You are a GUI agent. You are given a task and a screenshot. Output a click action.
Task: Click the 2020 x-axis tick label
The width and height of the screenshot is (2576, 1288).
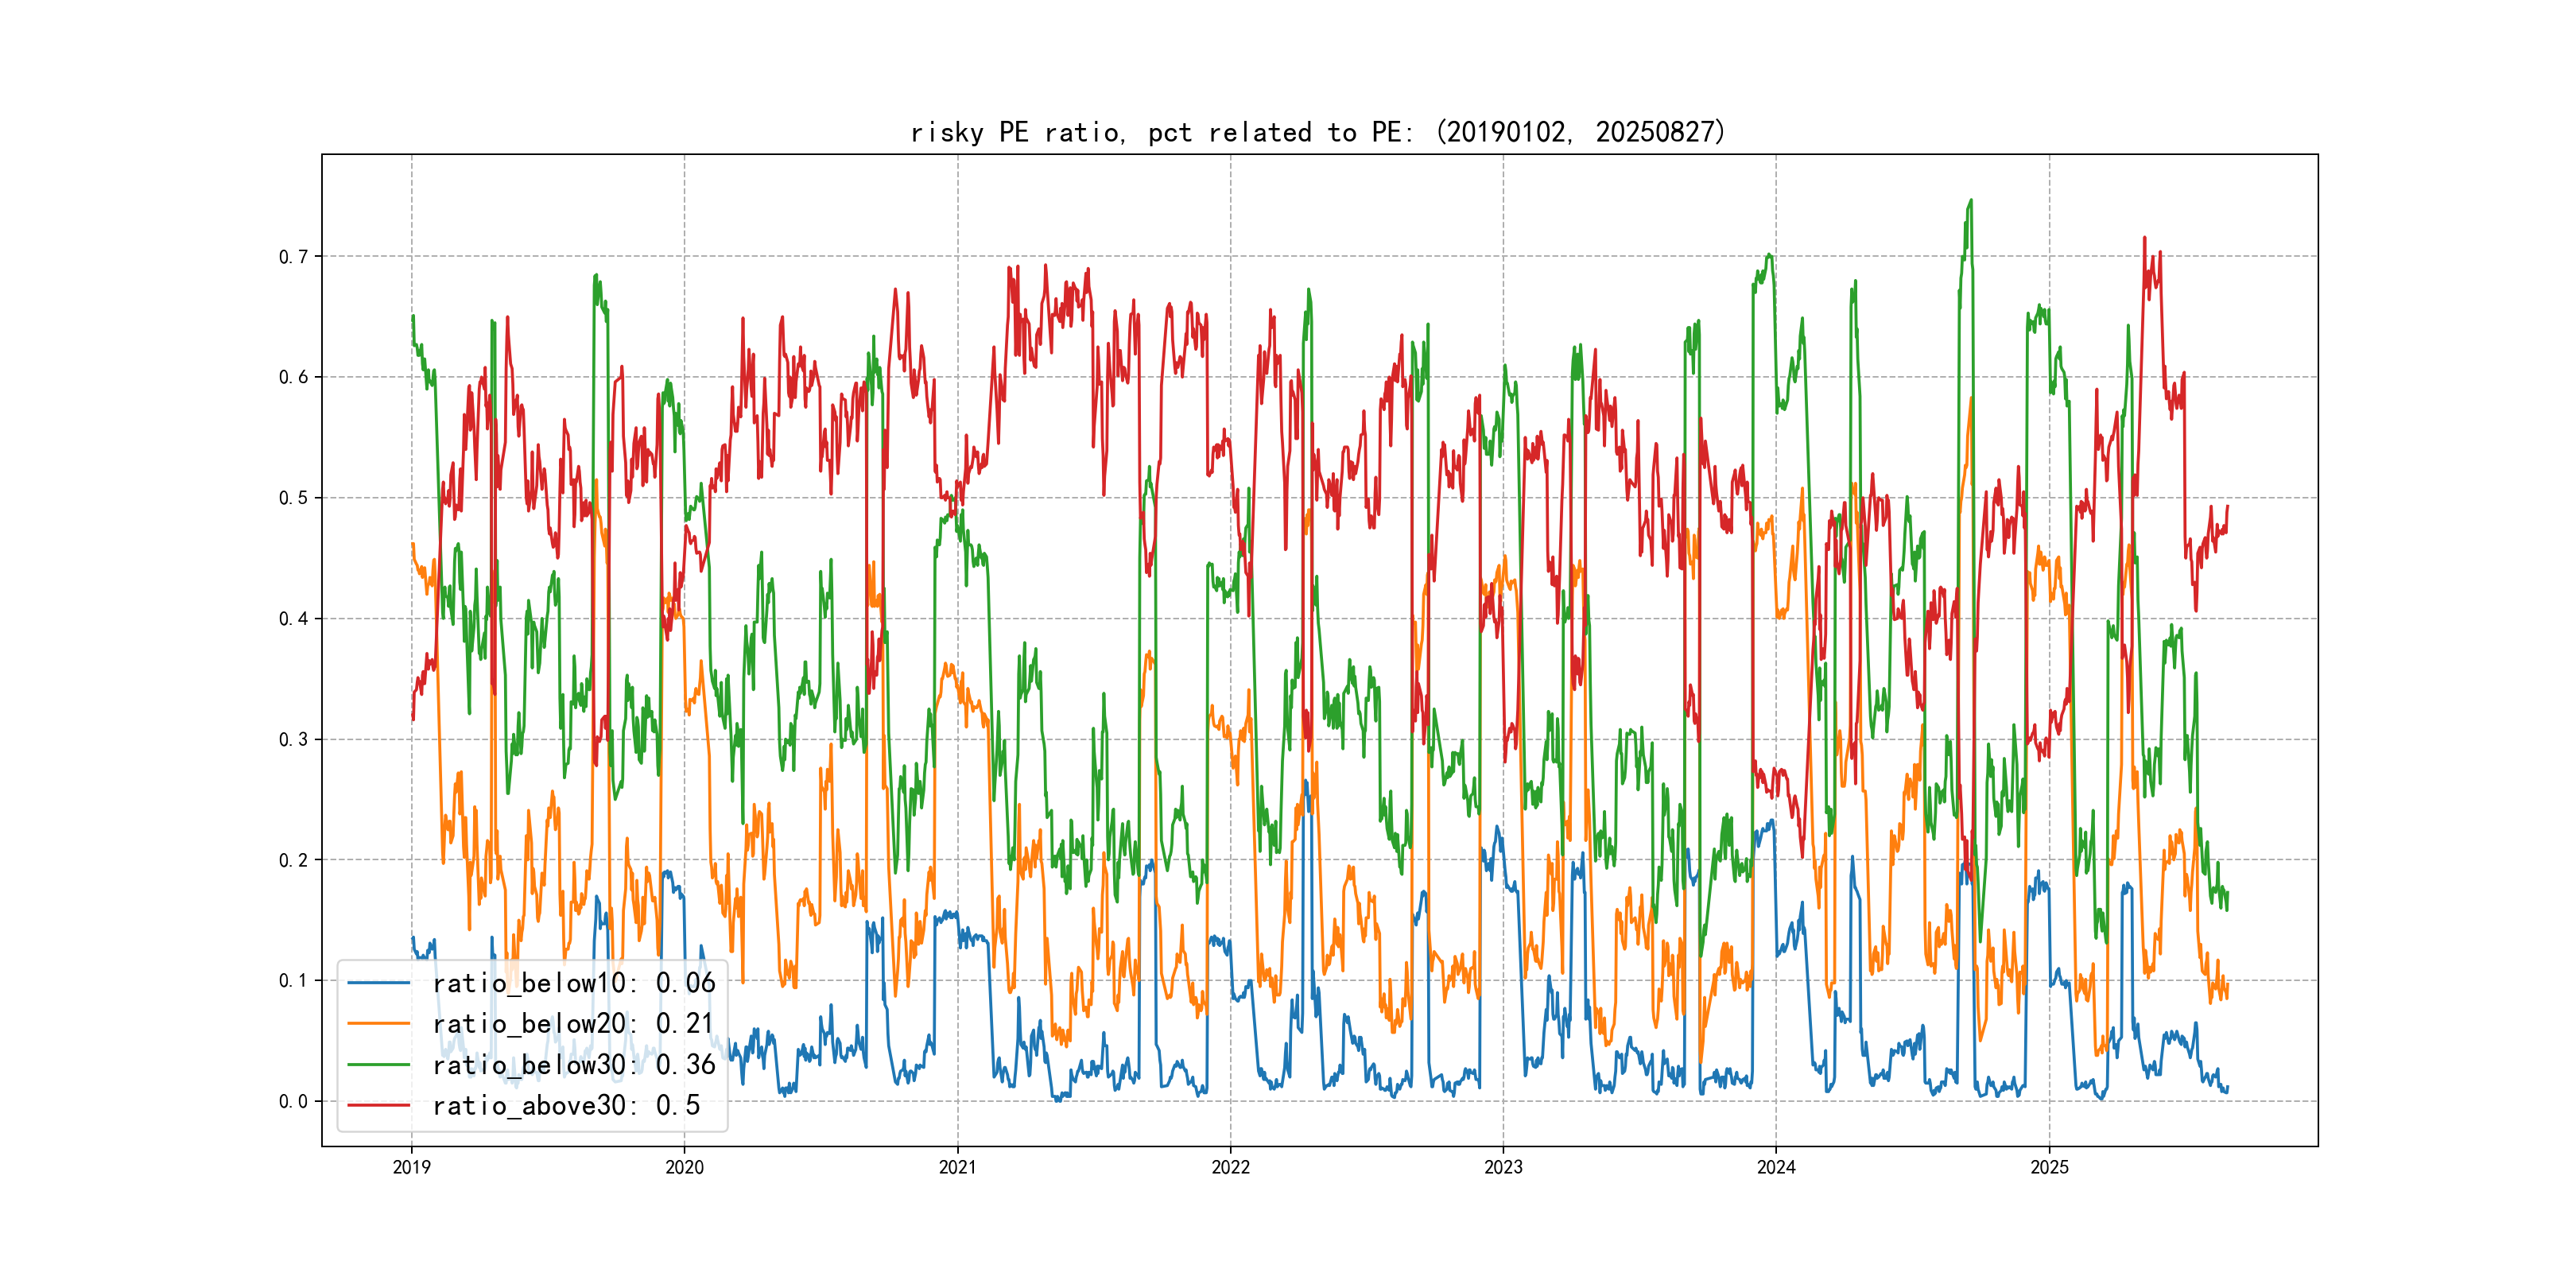684,1167
